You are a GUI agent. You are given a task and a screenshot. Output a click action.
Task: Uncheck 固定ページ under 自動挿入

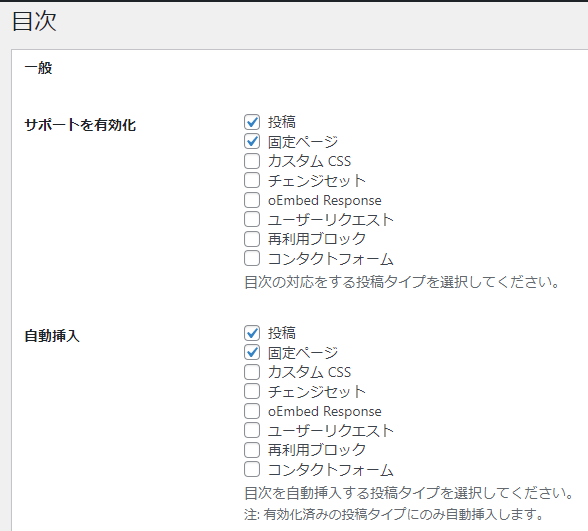(x=252, y=352)
